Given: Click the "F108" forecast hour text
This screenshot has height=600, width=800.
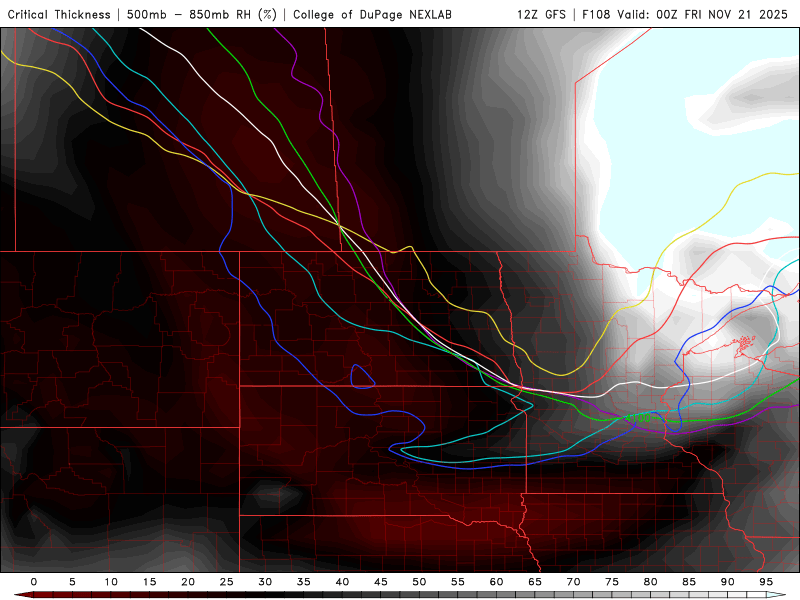Looking at the screenshot, I should click(x=596, y=15).
